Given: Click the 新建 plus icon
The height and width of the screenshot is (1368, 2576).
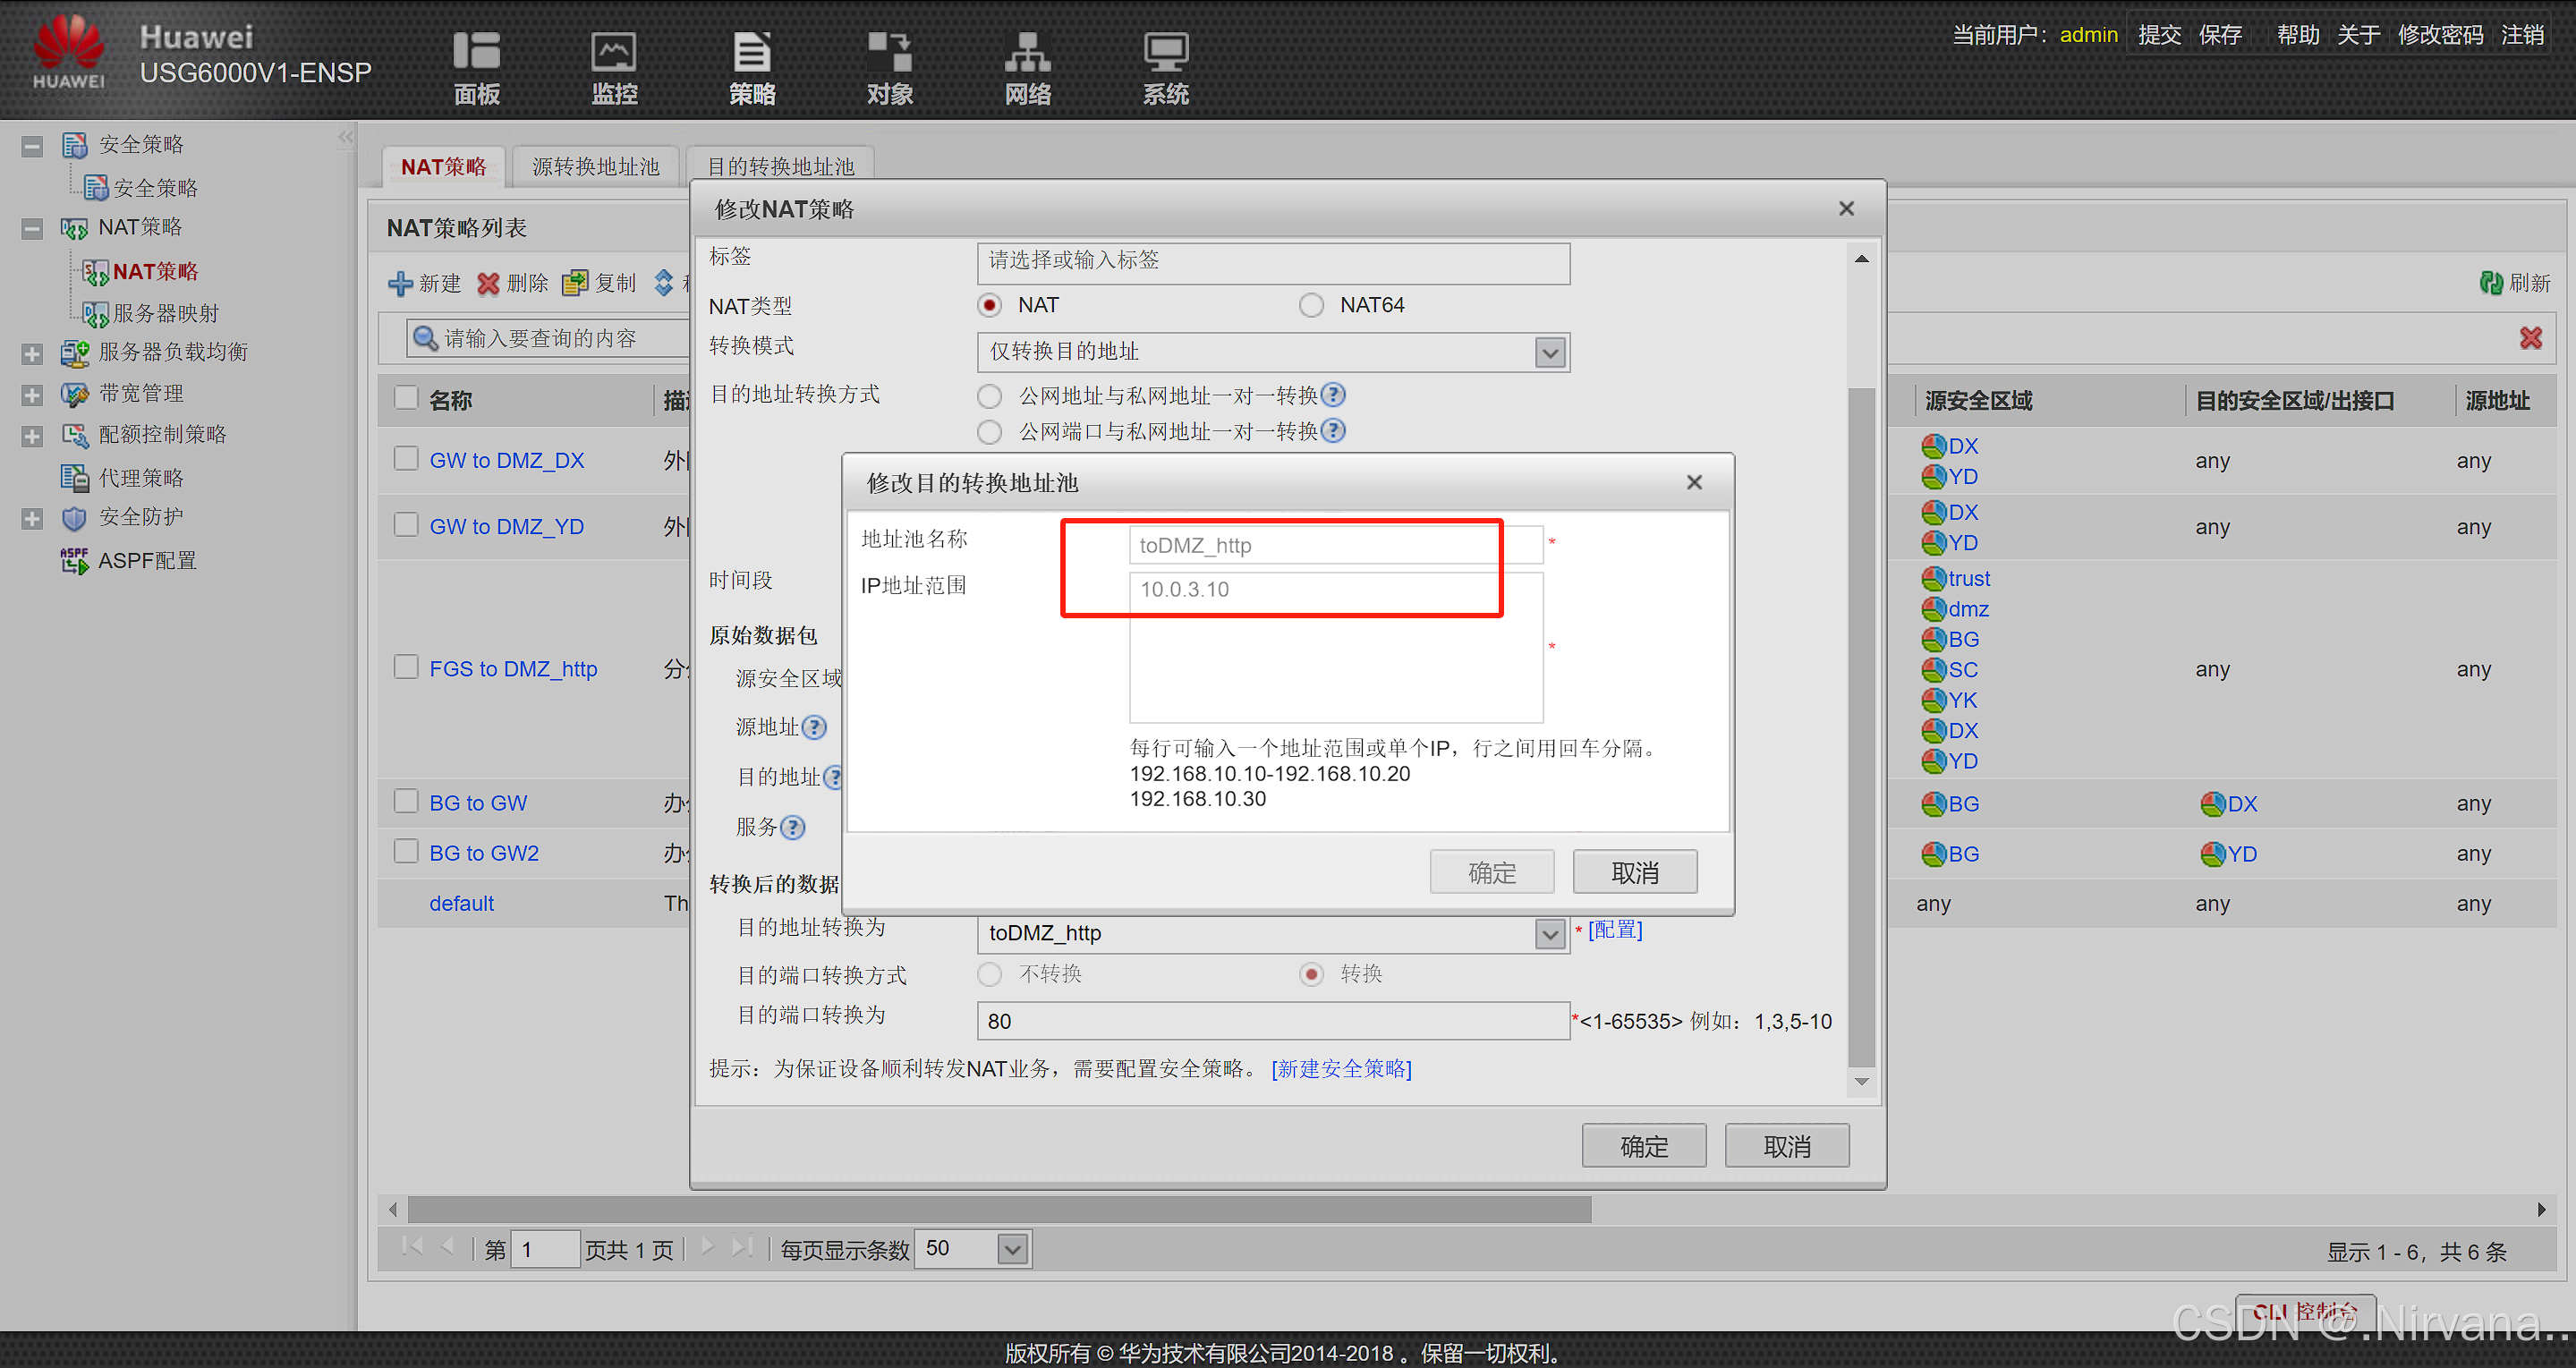Looking at the screenshot, I should point(400,284).
